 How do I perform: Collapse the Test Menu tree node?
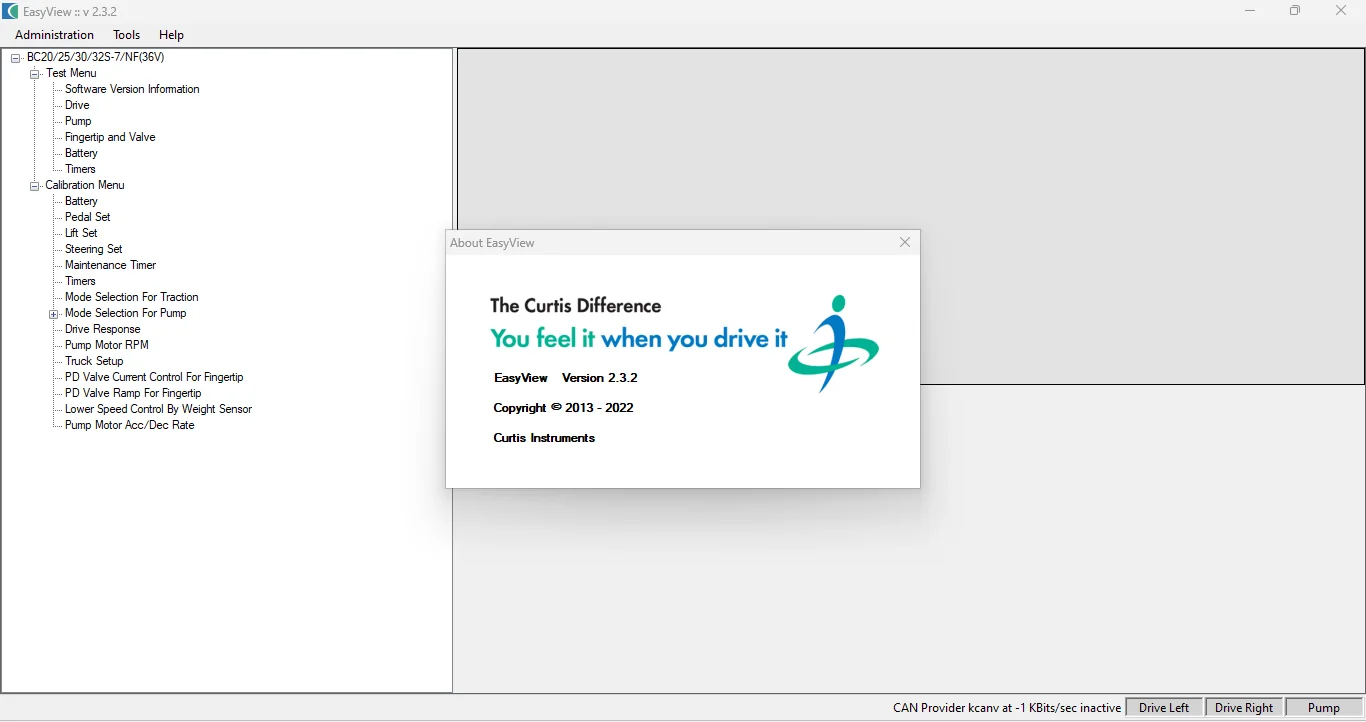35,74
